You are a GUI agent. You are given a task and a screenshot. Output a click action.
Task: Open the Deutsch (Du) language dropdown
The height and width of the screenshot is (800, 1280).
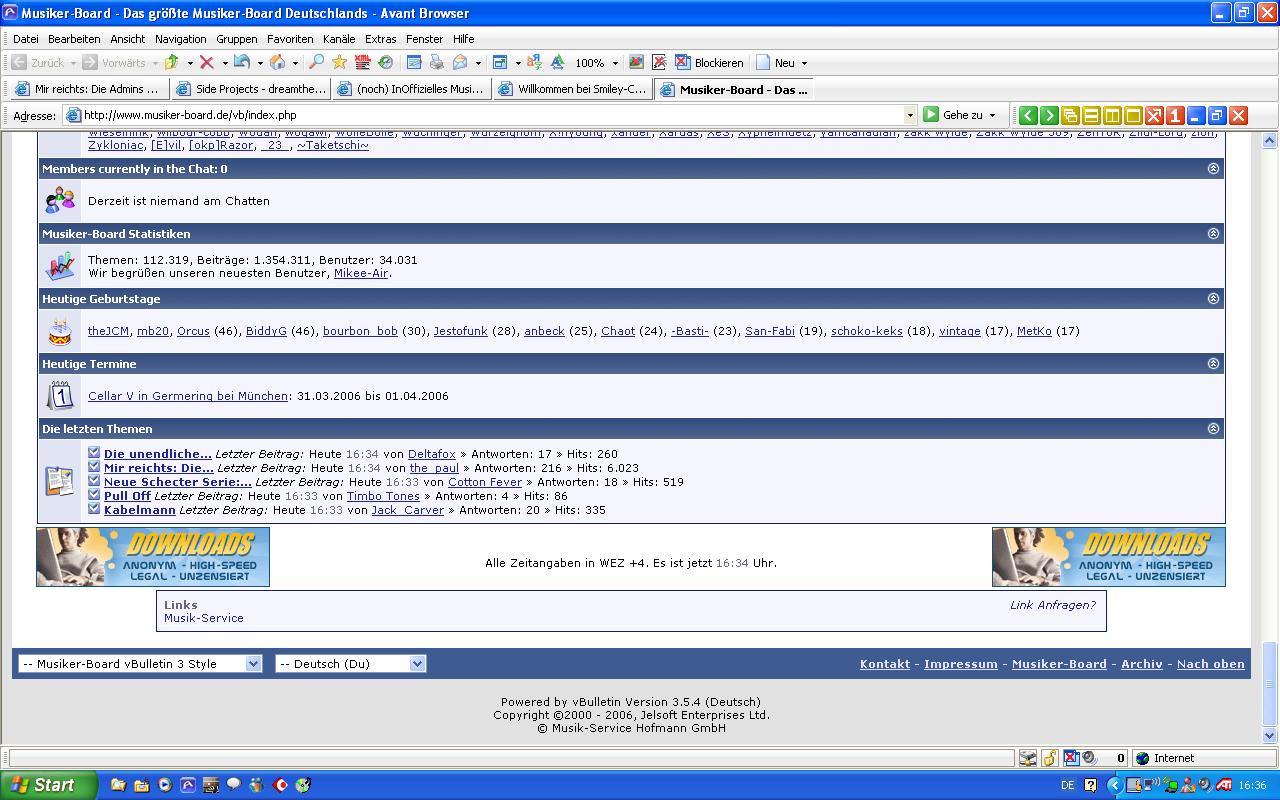(351, 663)
